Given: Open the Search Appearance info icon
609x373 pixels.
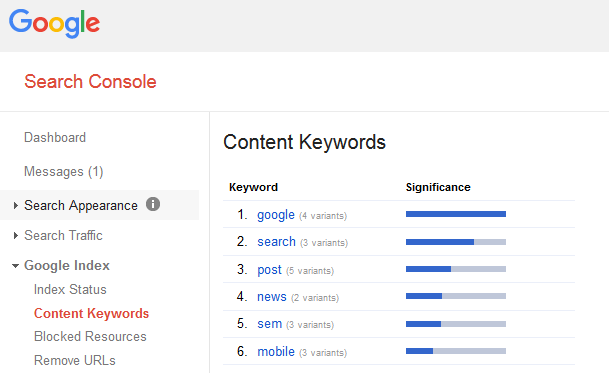Looking at the screenshot, I should tap(153, 204).
